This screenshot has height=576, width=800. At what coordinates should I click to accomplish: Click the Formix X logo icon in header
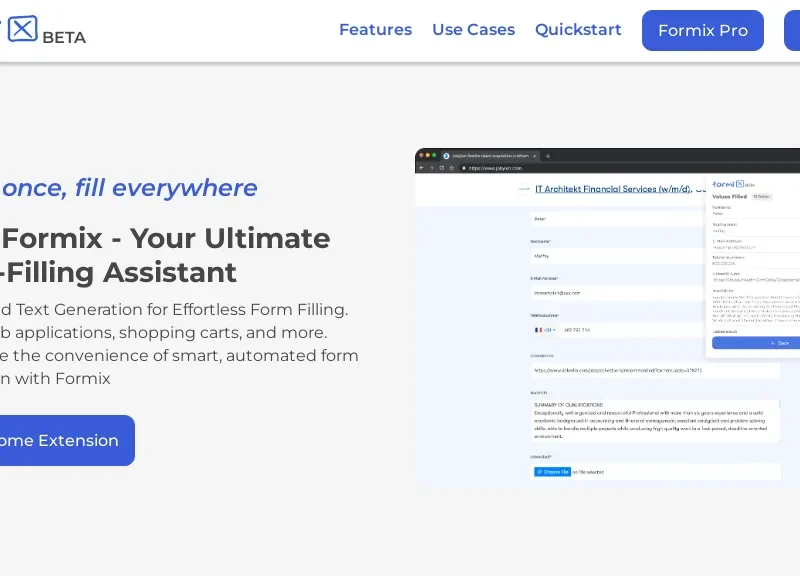tap(22, 29)
